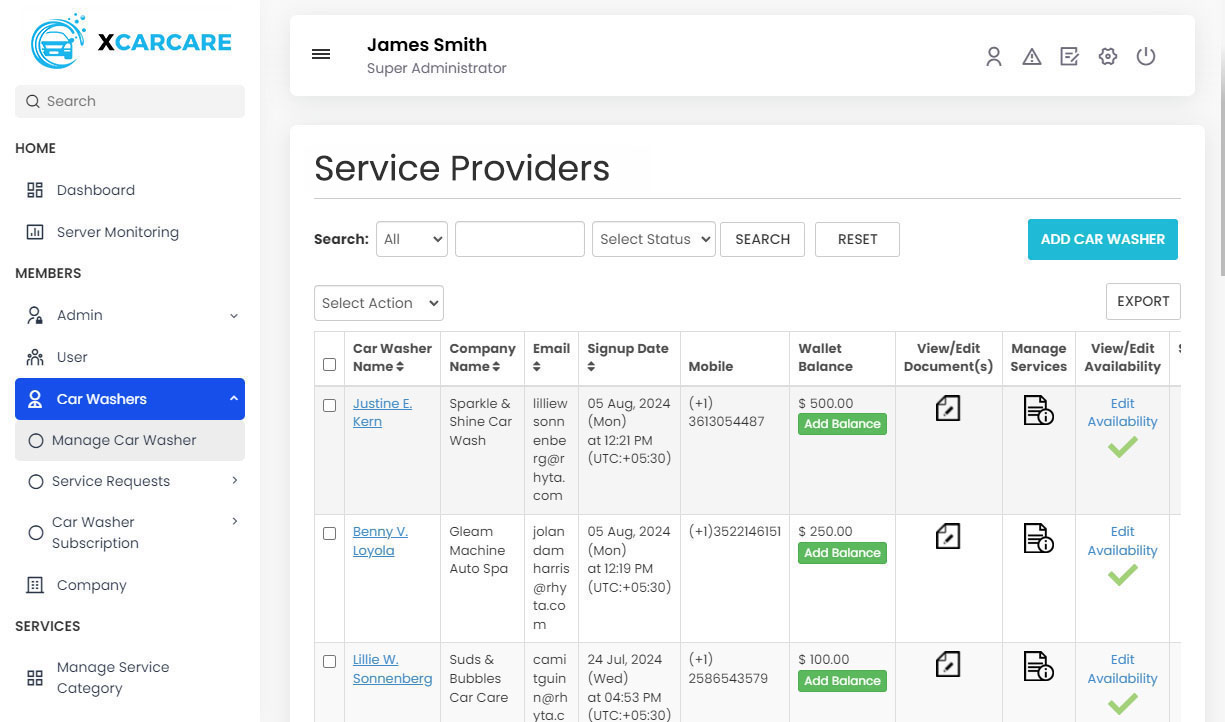The width and height of the screenshot is (1225, 722).
Task: Click the ADD CAR WASHER button
Action: 1103,239
